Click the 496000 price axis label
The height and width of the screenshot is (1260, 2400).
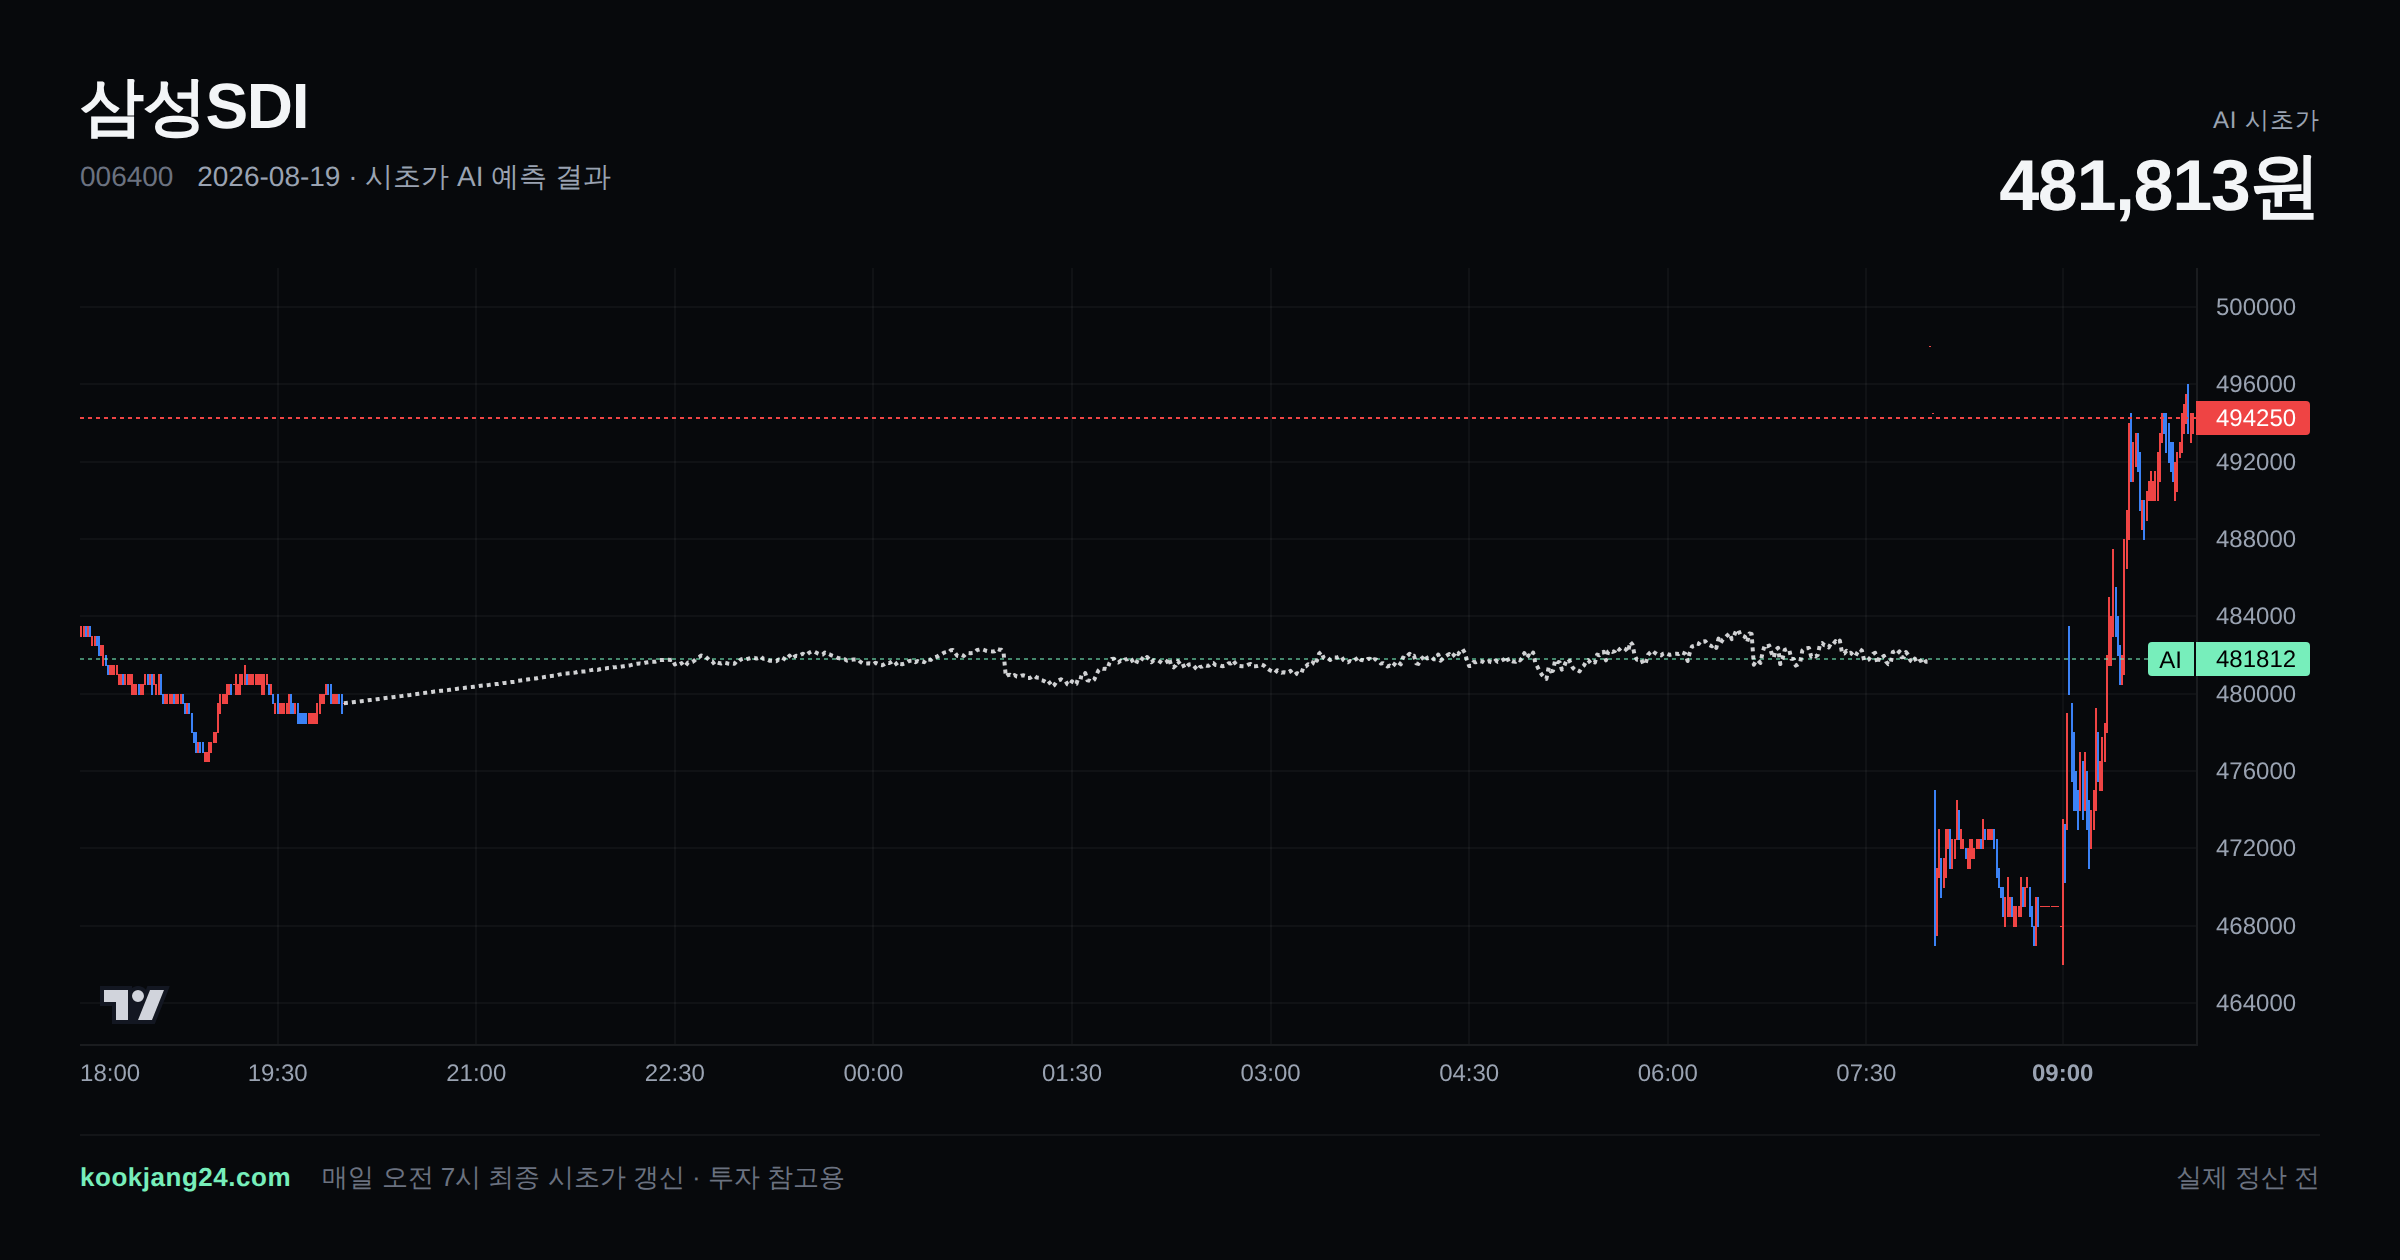pos(2255,384)
